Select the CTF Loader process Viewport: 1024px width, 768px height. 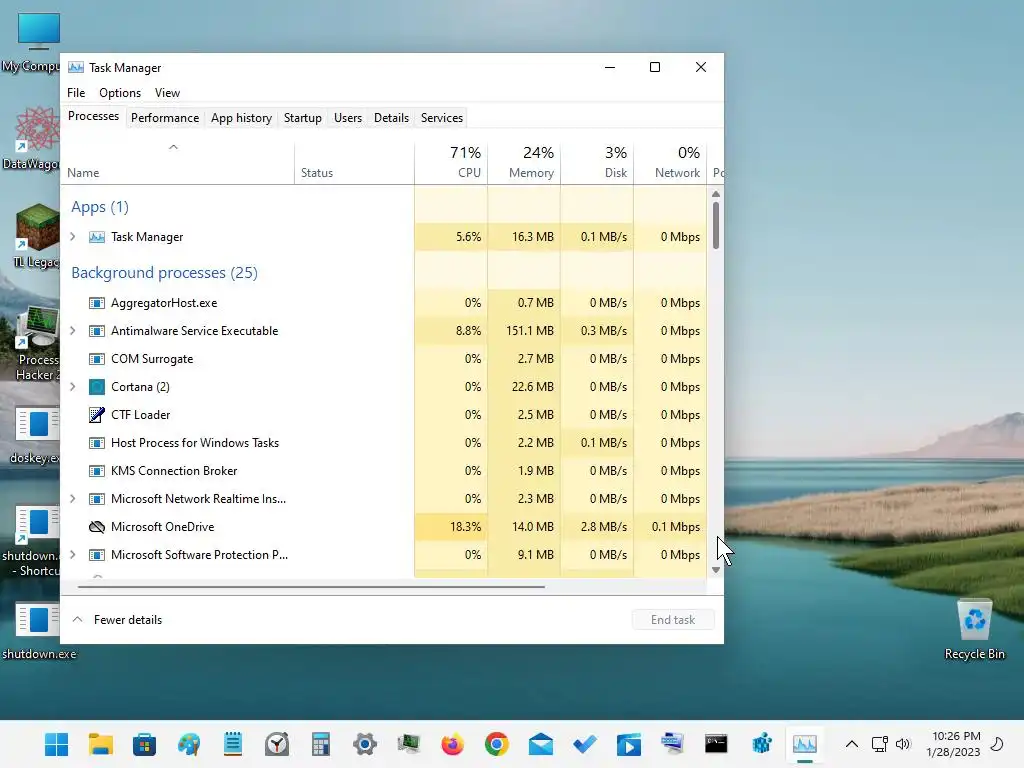[383, 415]
